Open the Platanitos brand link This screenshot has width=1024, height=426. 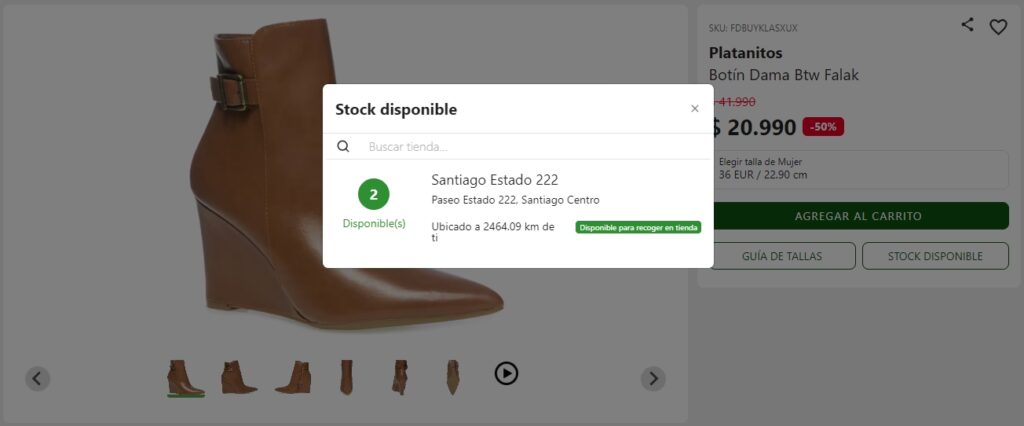745,53
